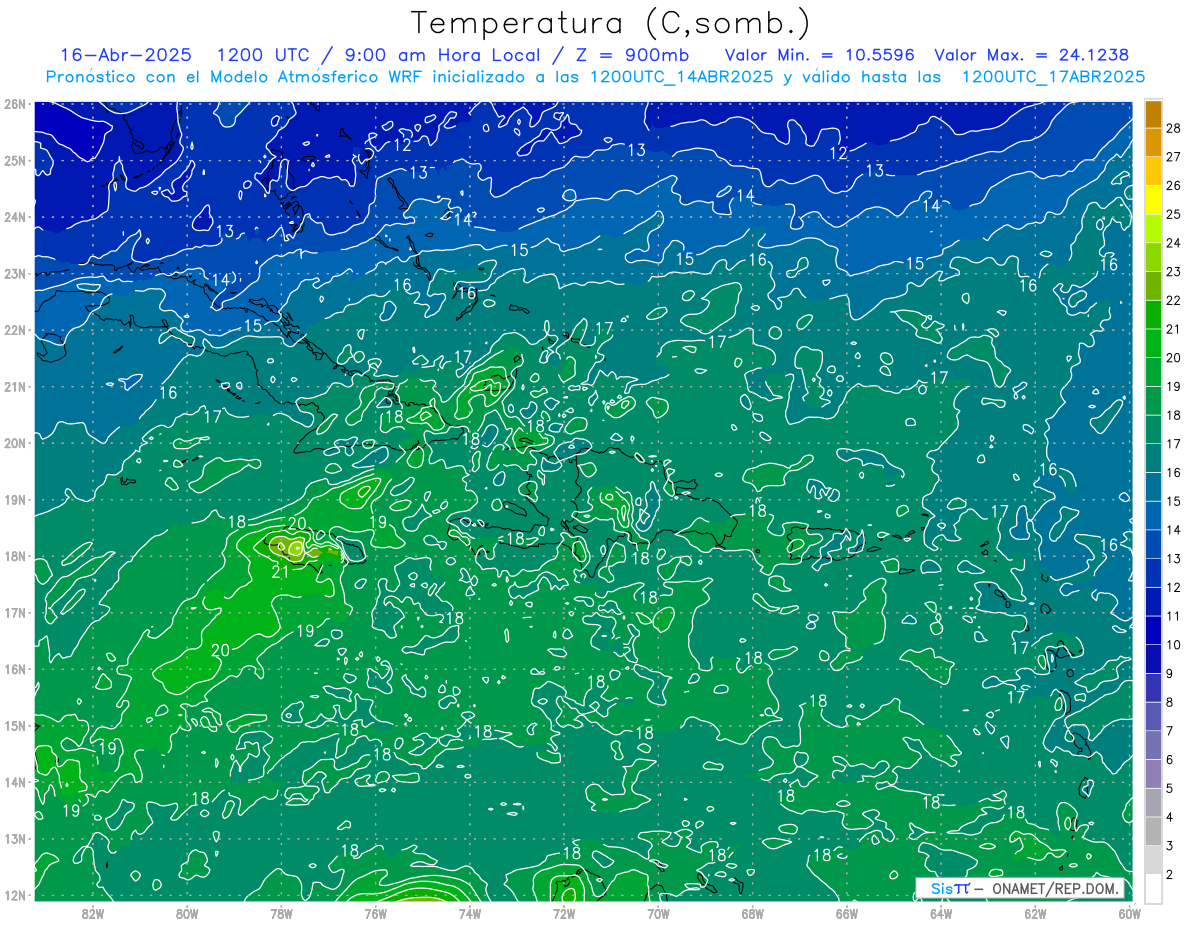Click the '66W' longitude axis label
1200x927 pixels.
pyautogui.click(x=847, y=913)
